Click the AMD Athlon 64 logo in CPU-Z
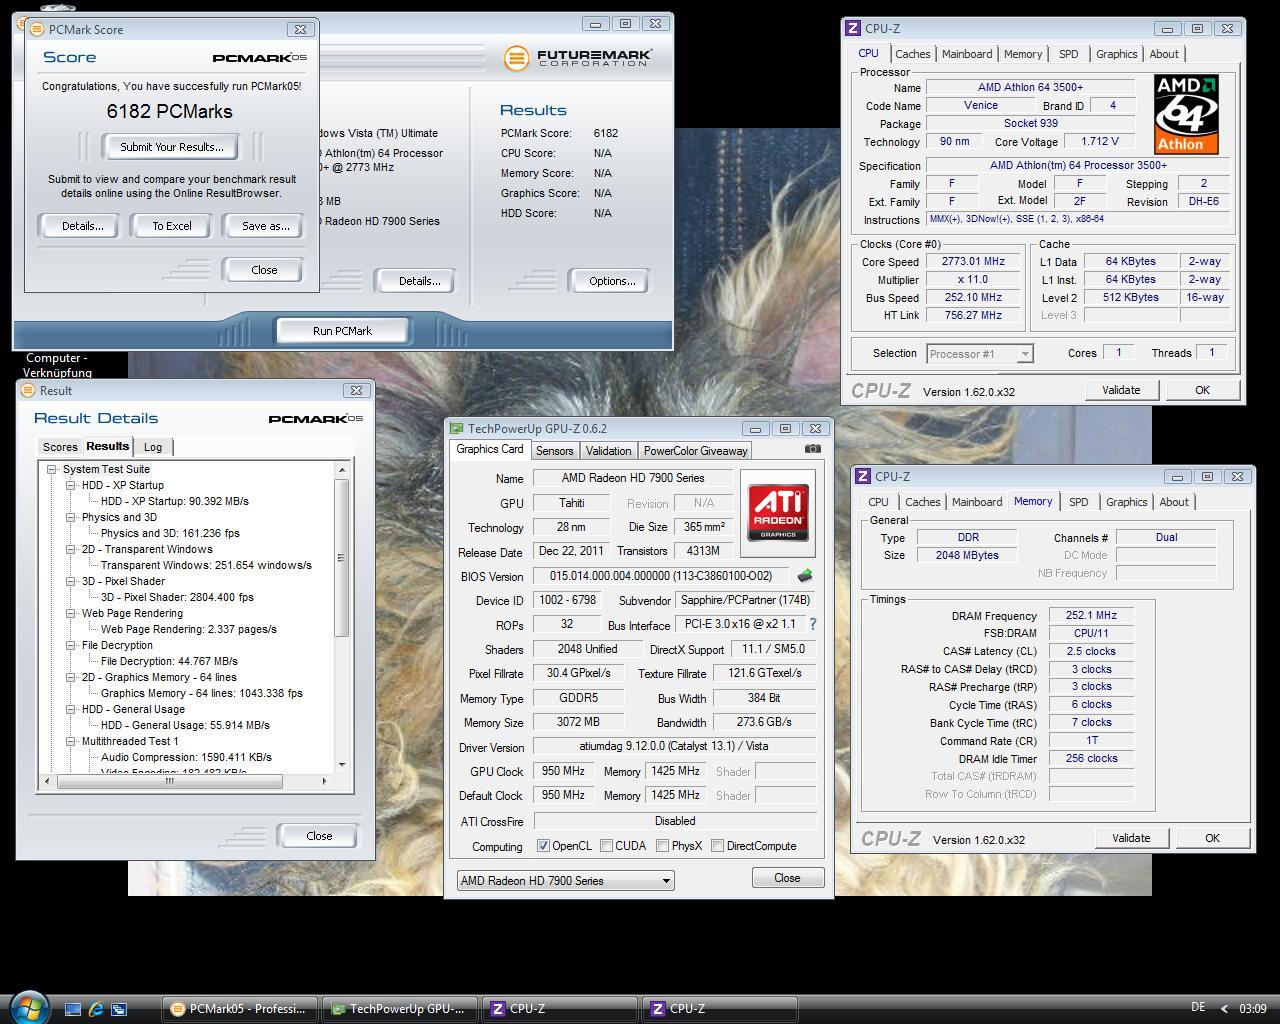This screenshot has height=1024, width=1280. [1186, 113]
